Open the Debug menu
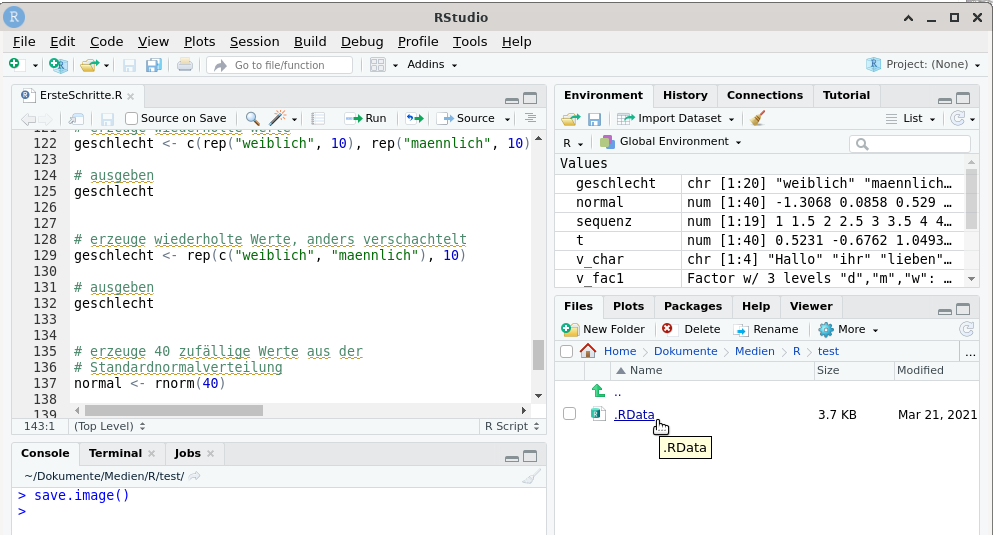This screenshot has width=993, height=535. (362, 42)
